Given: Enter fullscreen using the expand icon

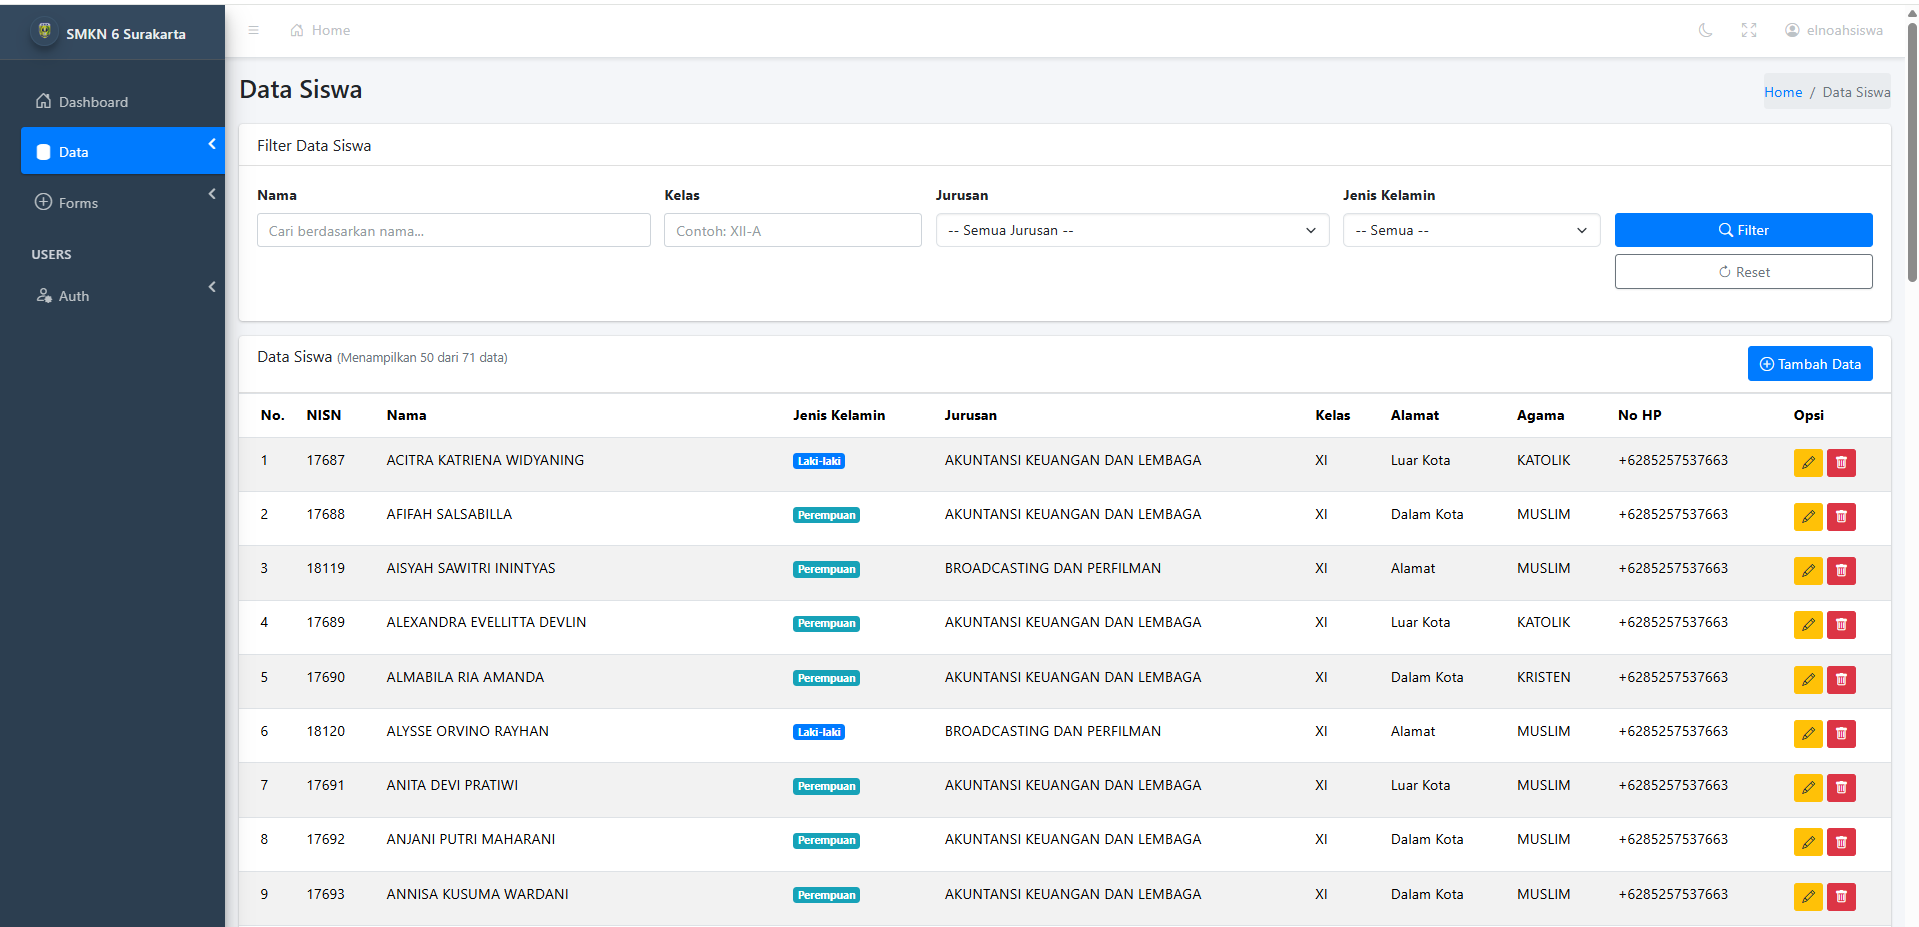Looking at the screenshot, I should [x=1748, y=30].
